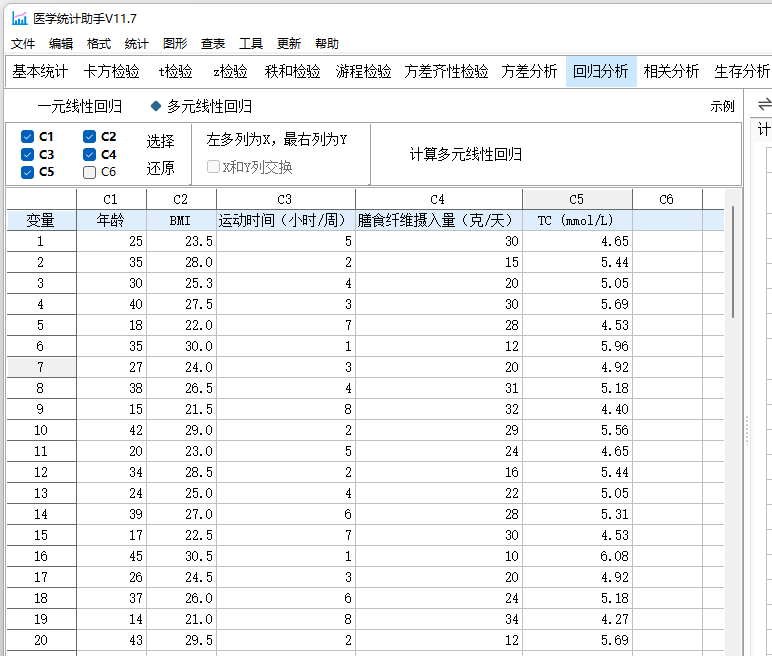The width and height of the screenshot is (772, 656).
Task: Select column header C6
Action: coord(667,199)
